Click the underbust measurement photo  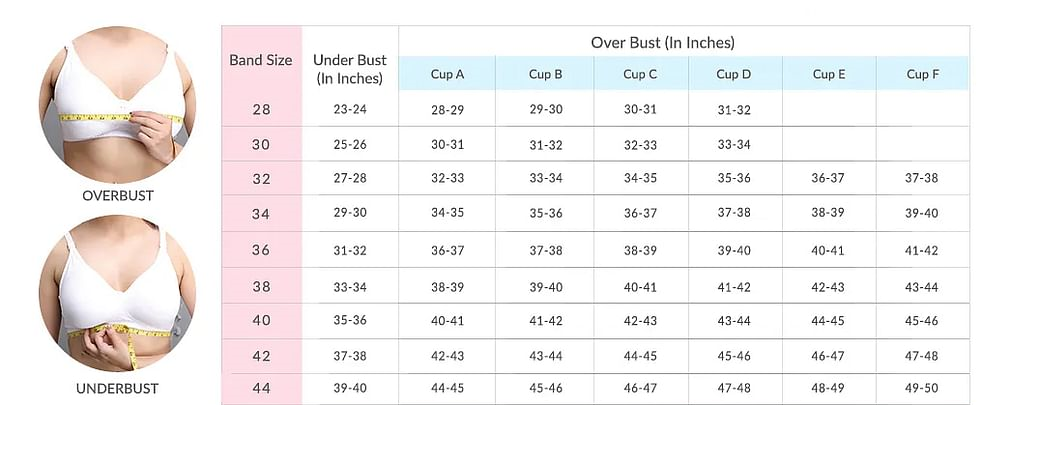tap(117, 293)
